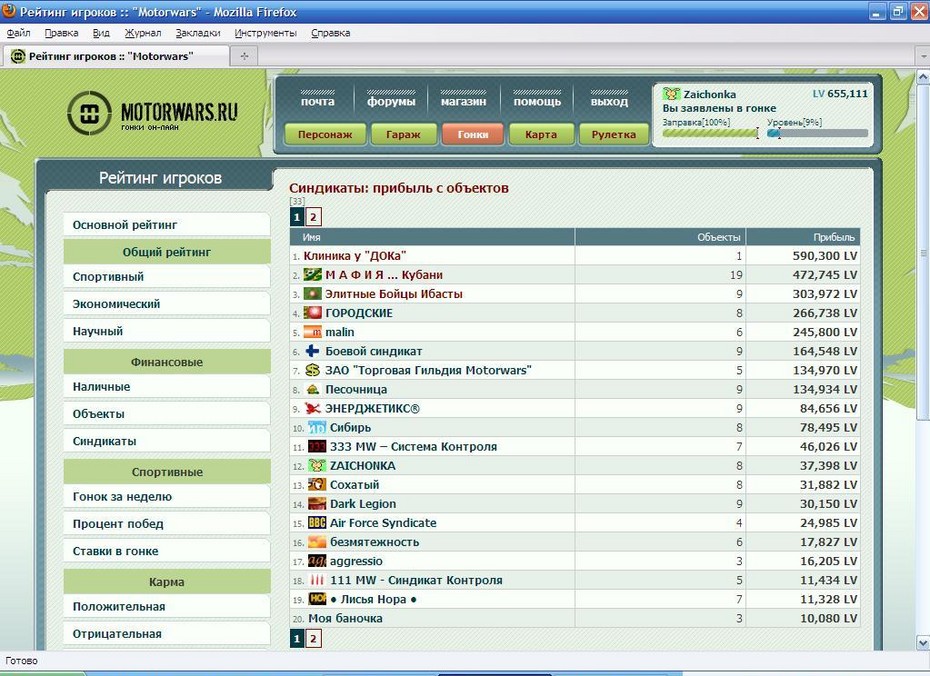The height and width of the screenshot is (676, 930).
Task: Open Моя баночка syndicate link
Action: click(345, 618)
